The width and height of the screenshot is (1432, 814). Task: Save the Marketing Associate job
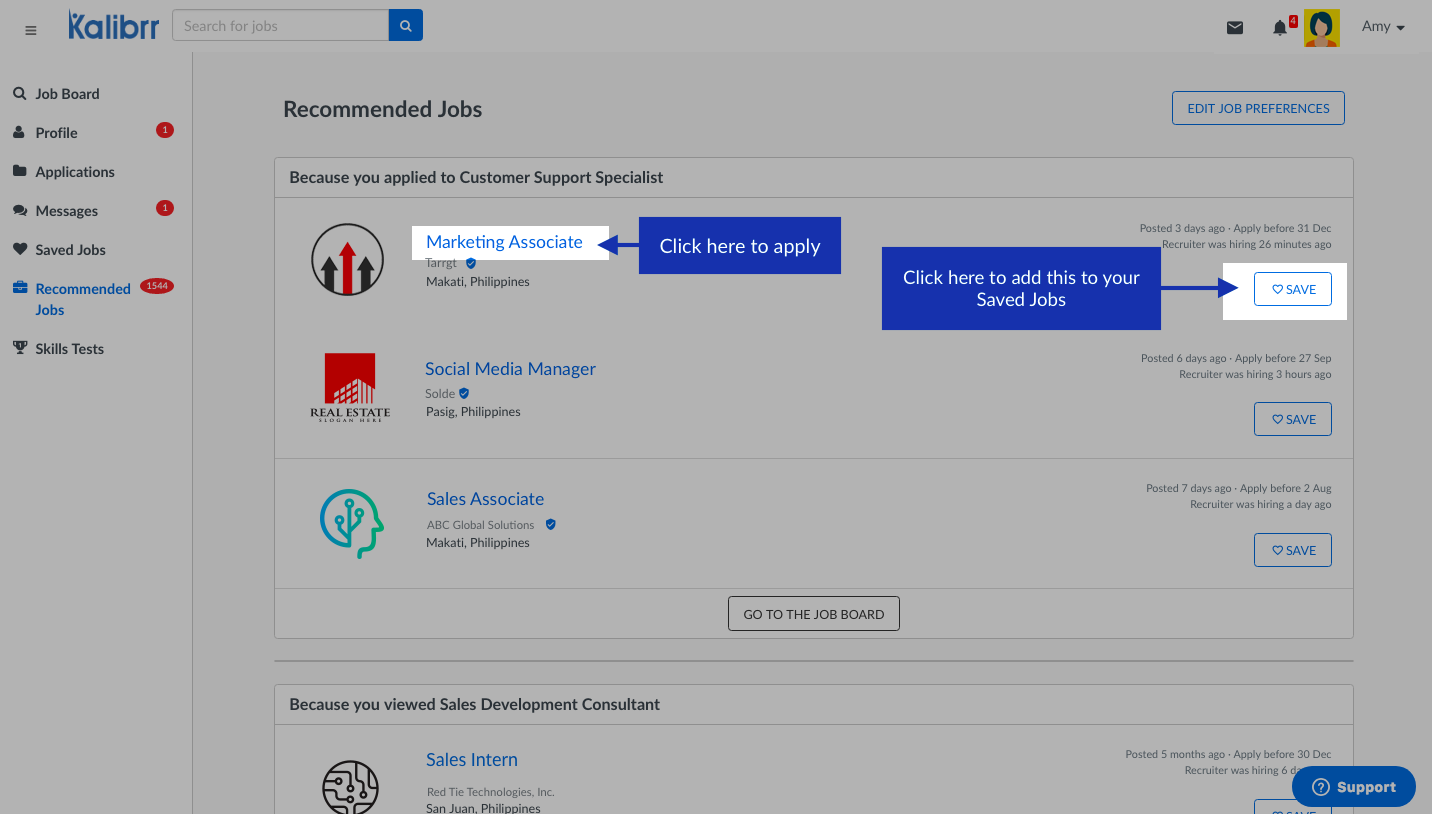coord(1292,289)
